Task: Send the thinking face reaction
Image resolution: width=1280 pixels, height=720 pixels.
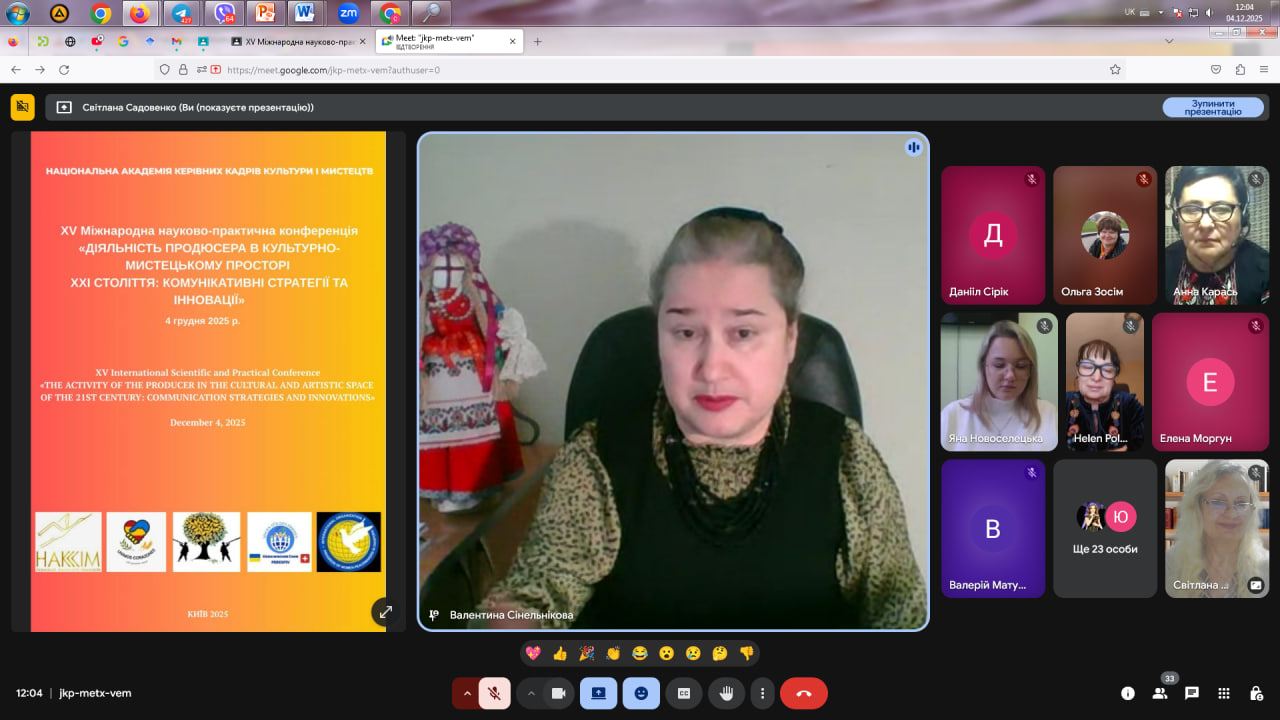Action: pyautogui.click(x=719, y=653)
